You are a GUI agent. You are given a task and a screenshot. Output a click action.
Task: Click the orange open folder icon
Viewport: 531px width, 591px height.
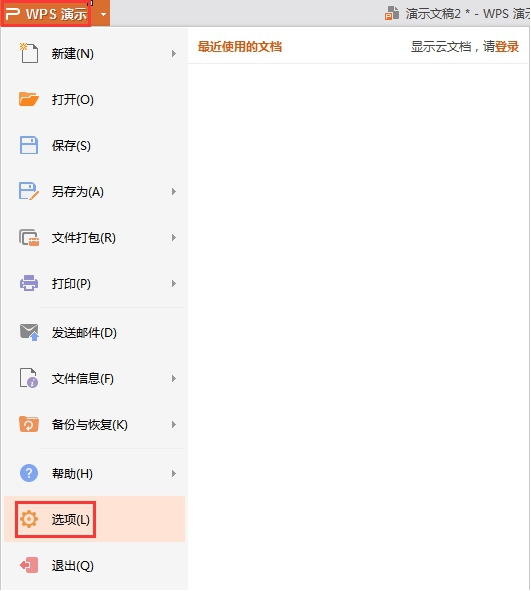[x=29, y=99]
